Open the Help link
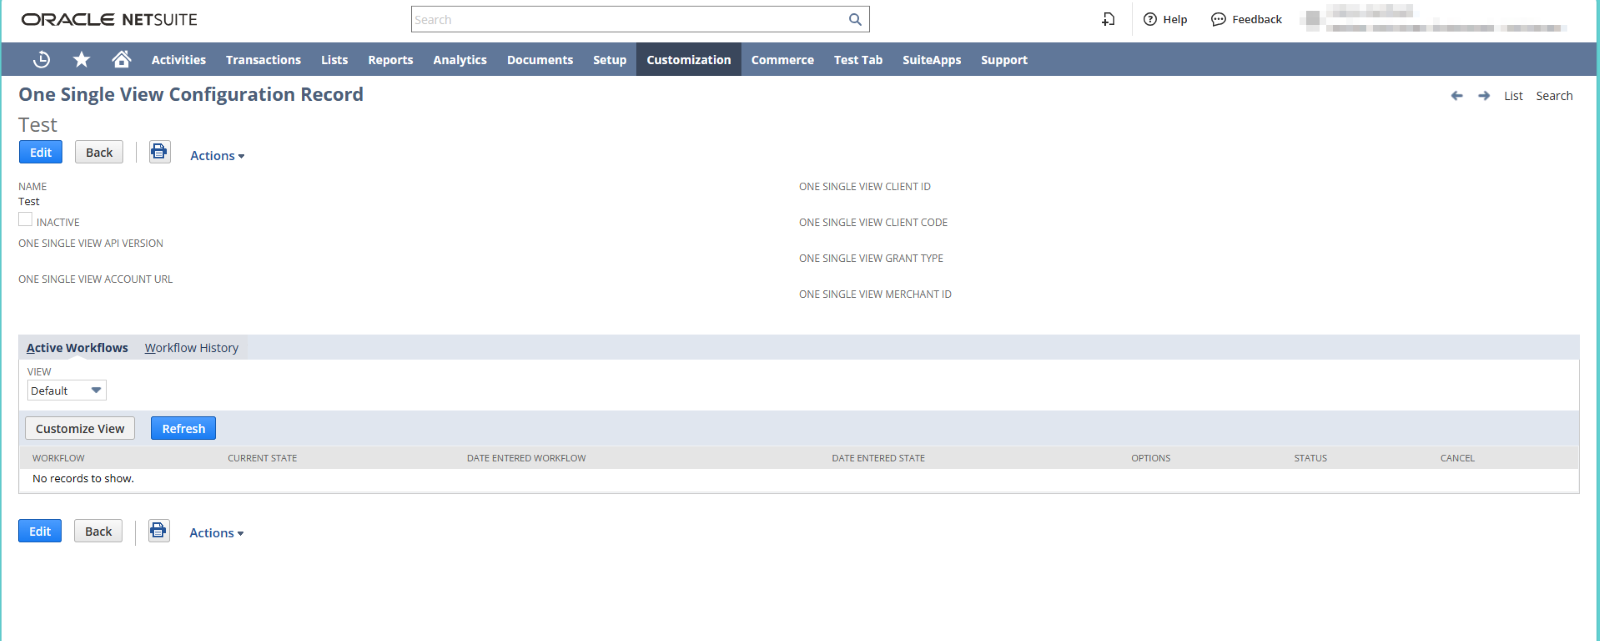This screenshot has height=641, width=1600. [1165, 19]
